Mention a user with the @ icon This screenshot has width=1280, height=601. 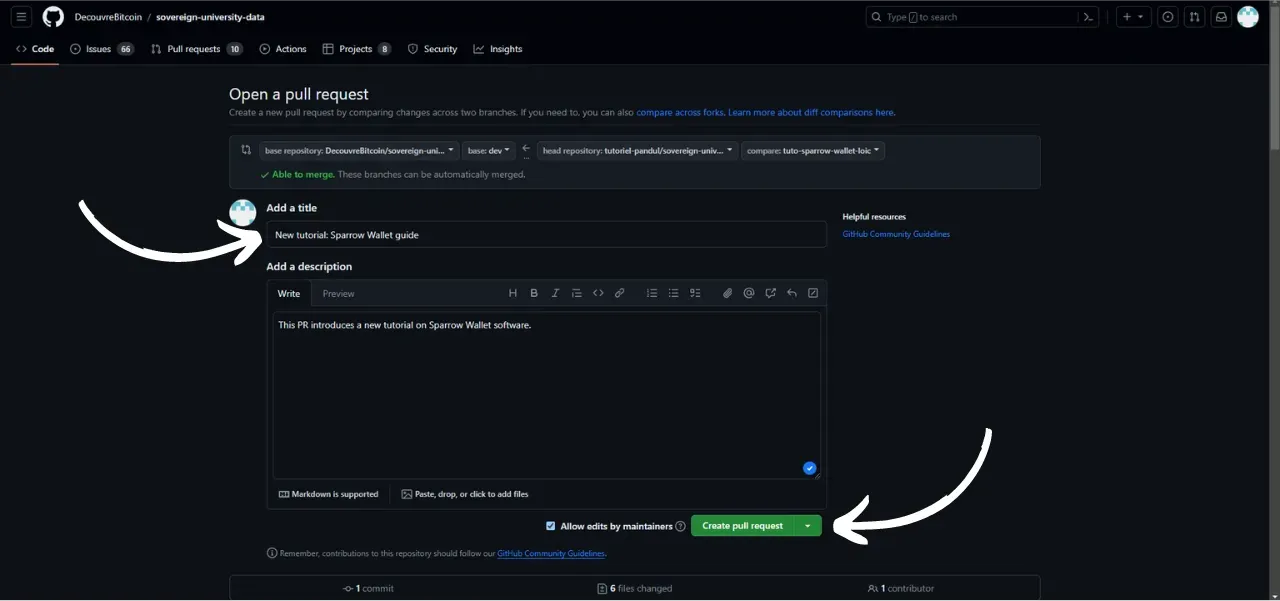(x=749, y=293)
